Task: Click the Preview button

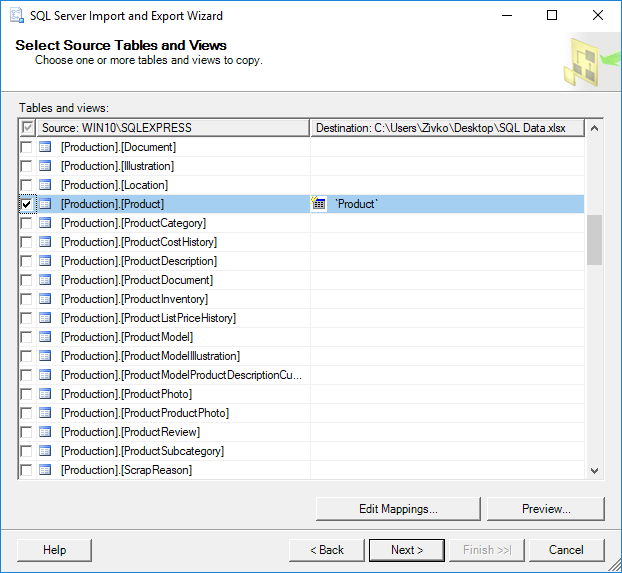Action: point(546,509)
